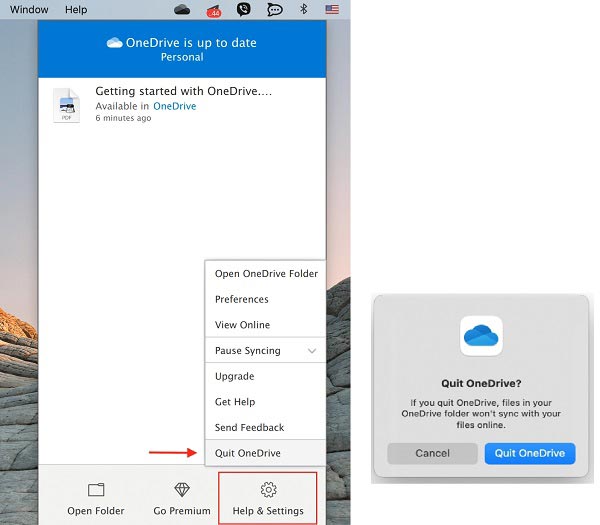
Task: Open the Window menu
Action: click(x=29, y=9)
